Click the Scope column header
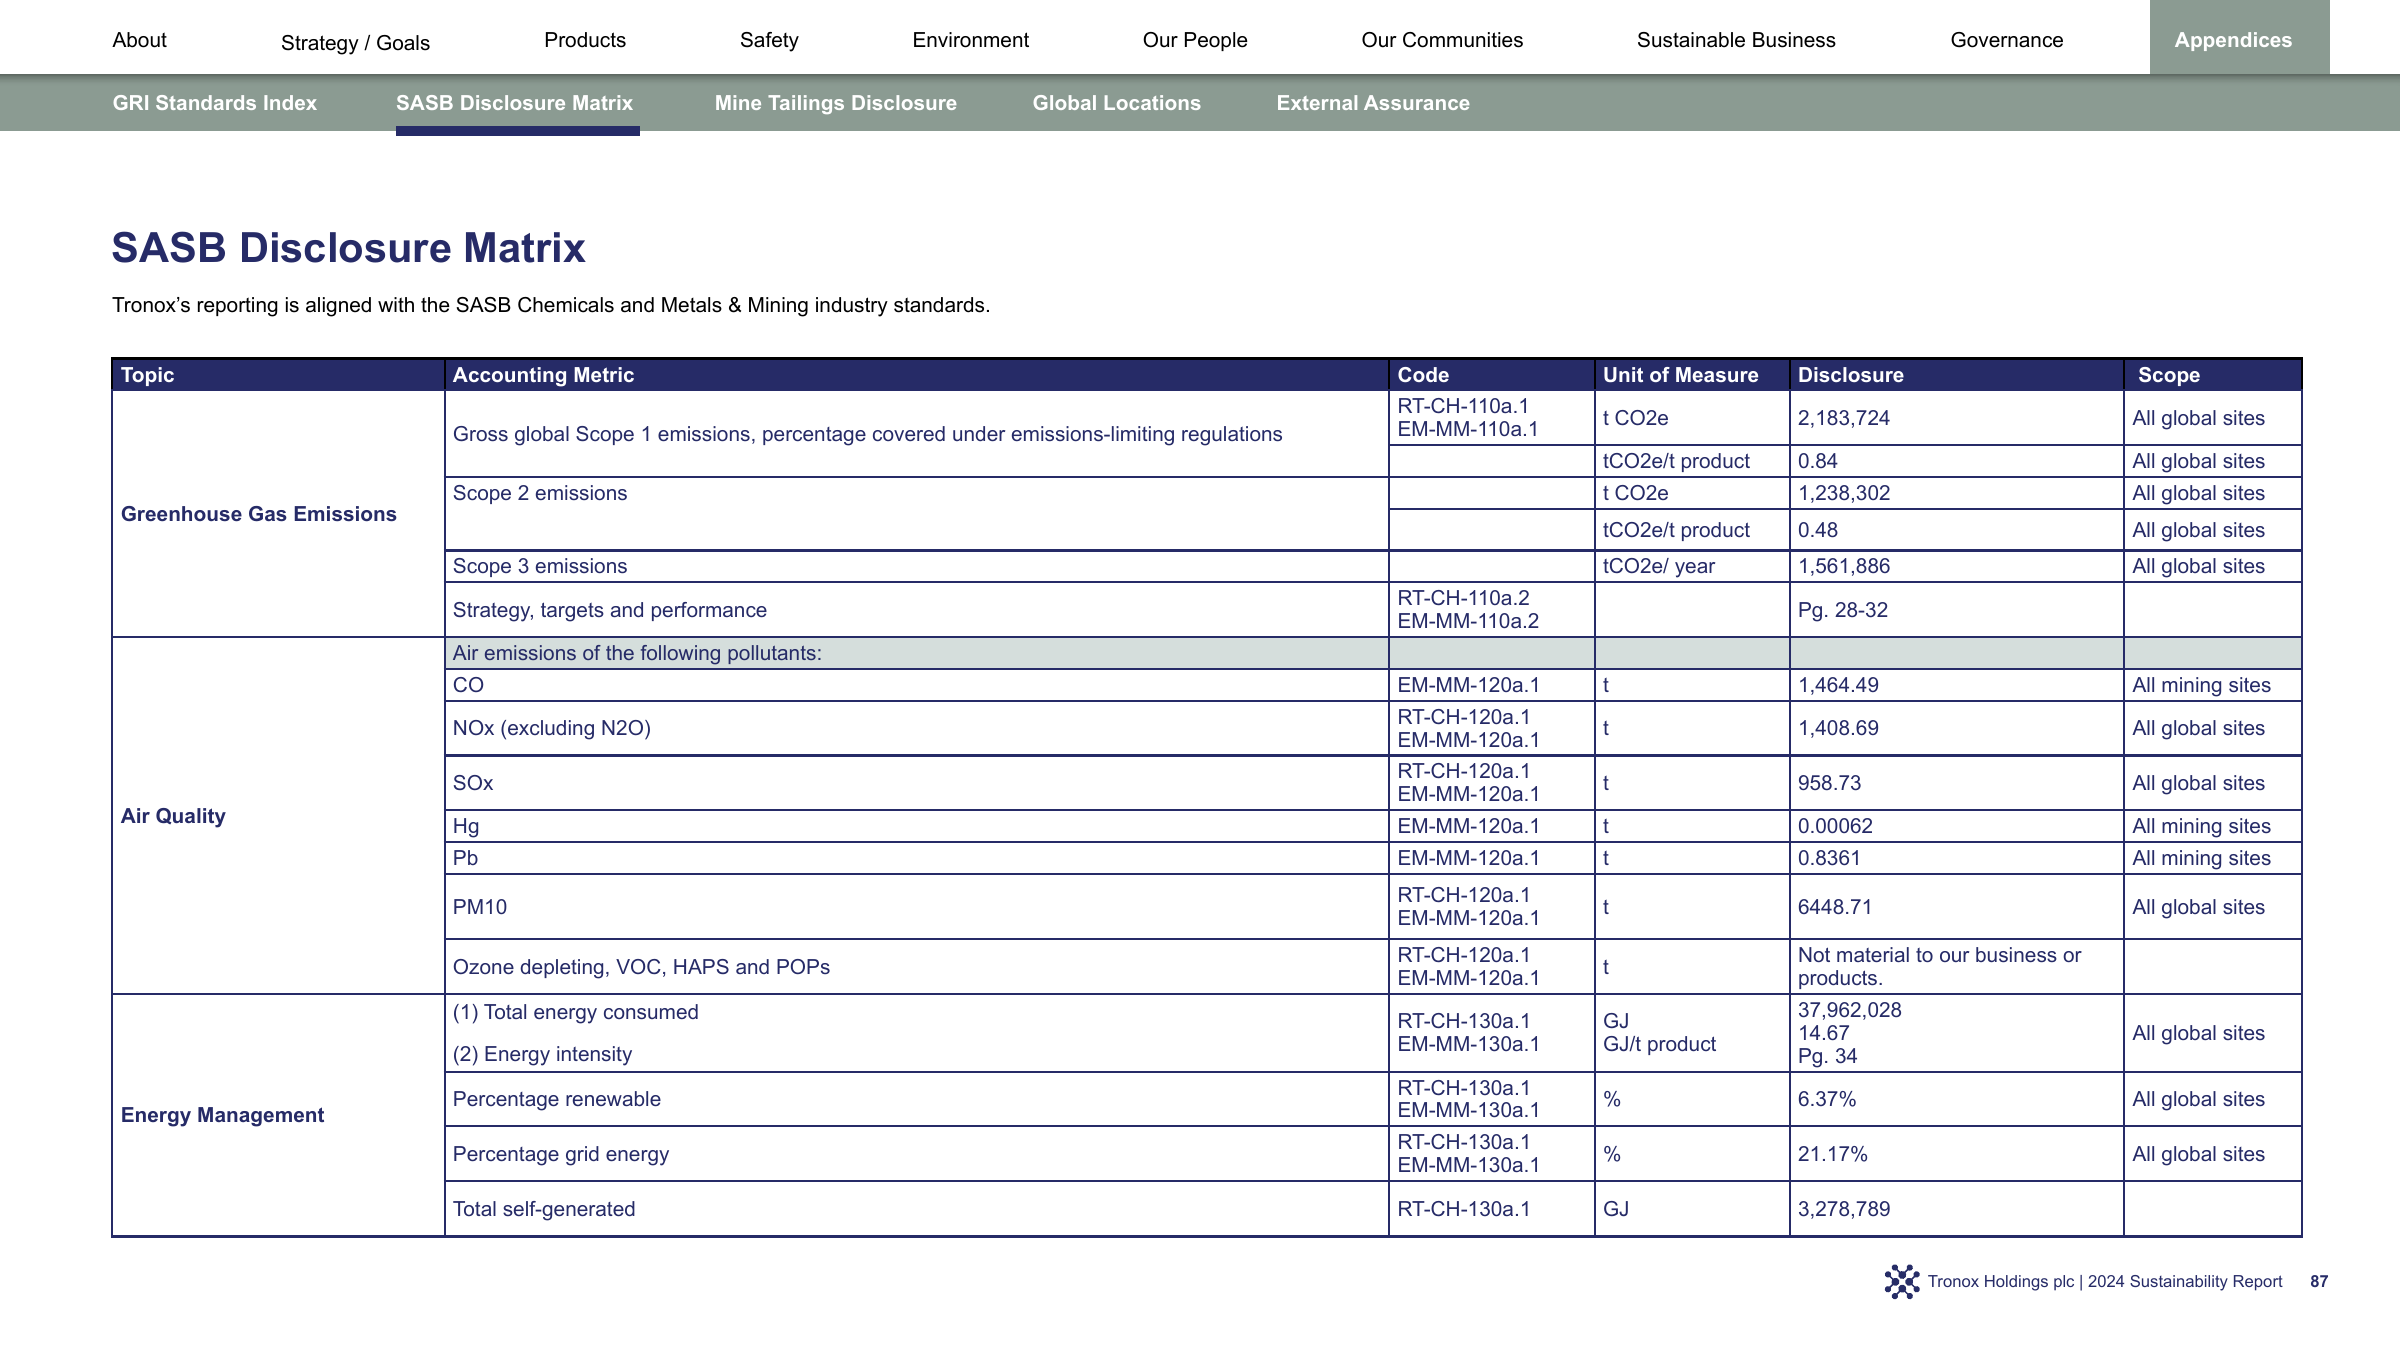2400x1350 pixels. (x=2212, y=375)
